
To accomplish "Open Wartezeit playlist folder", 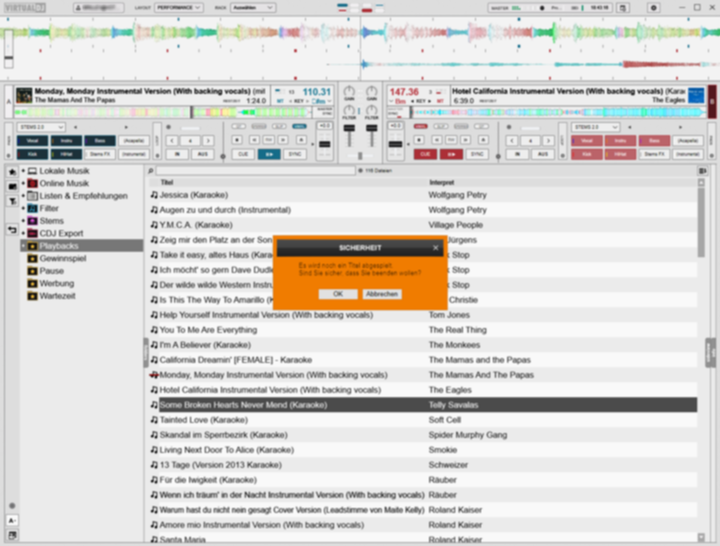I will 57,296.
